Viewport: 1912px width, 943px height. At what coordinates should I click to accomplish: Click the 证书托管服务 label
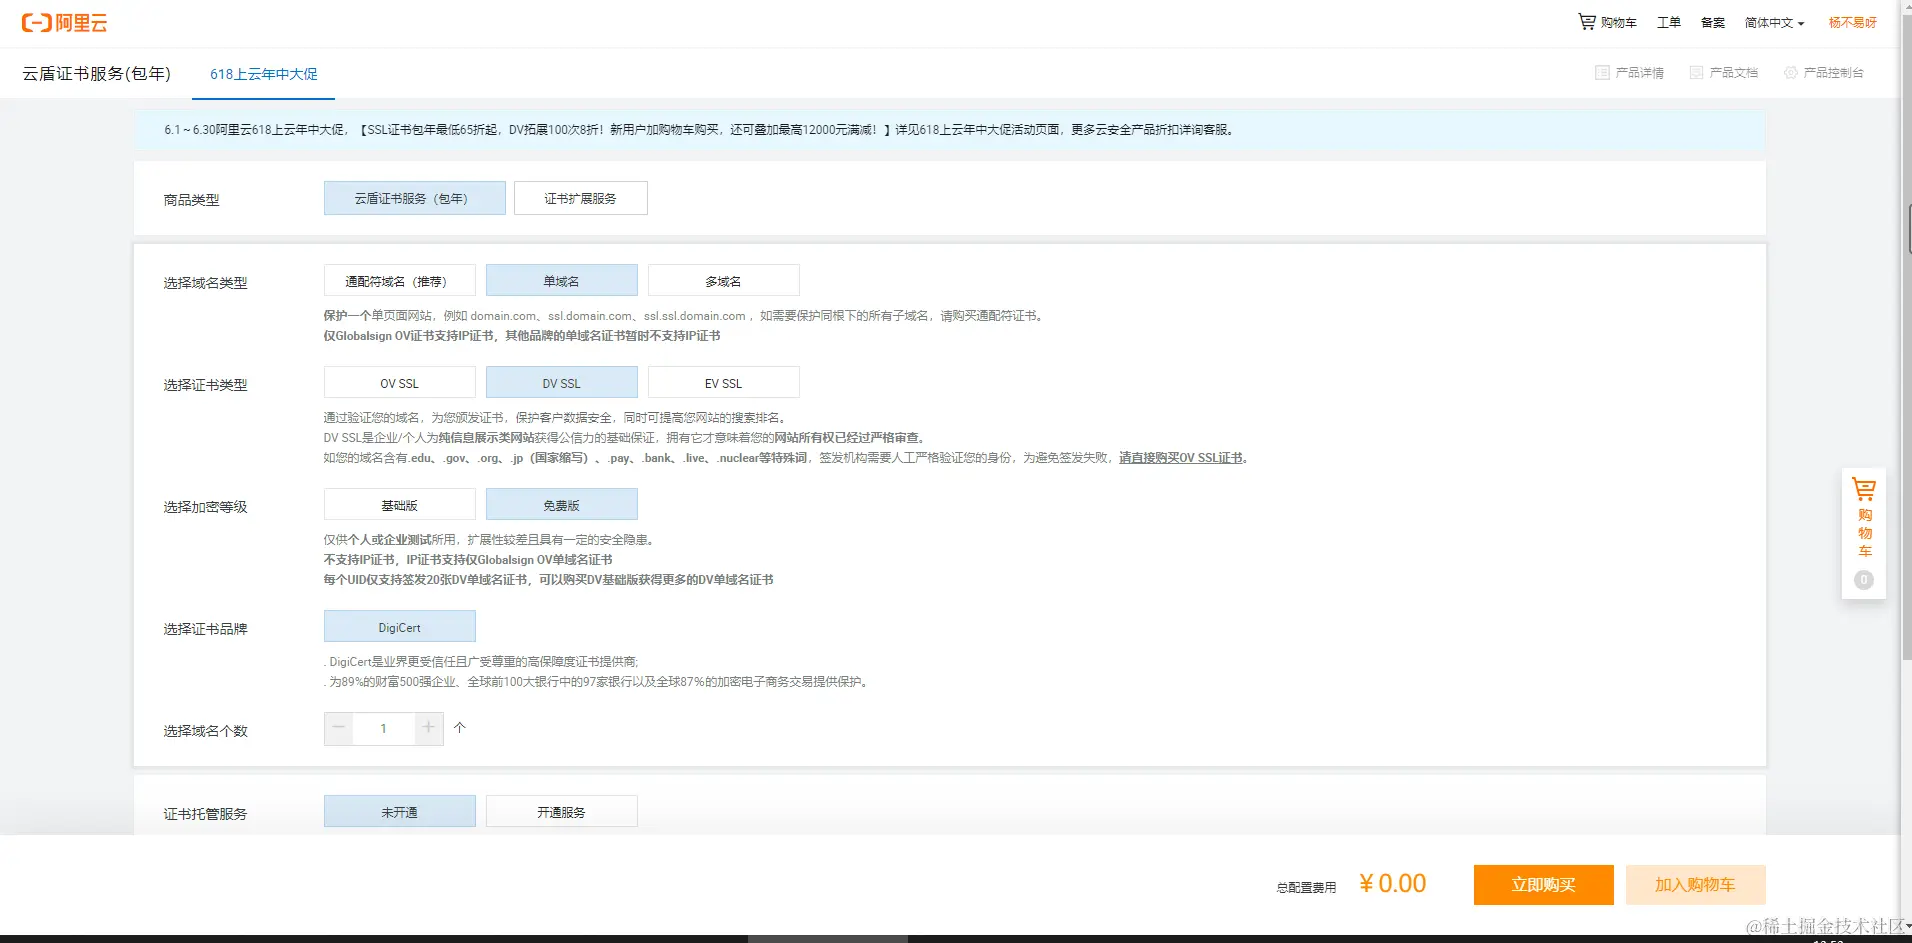coord(205,814)
